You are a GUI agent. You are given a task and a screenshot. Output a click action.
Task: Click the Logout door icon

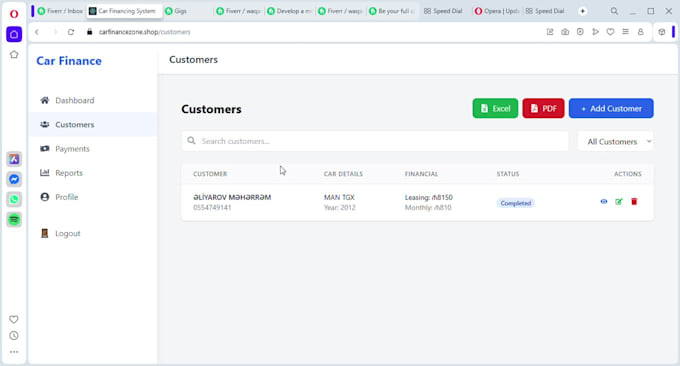[45, 233]
